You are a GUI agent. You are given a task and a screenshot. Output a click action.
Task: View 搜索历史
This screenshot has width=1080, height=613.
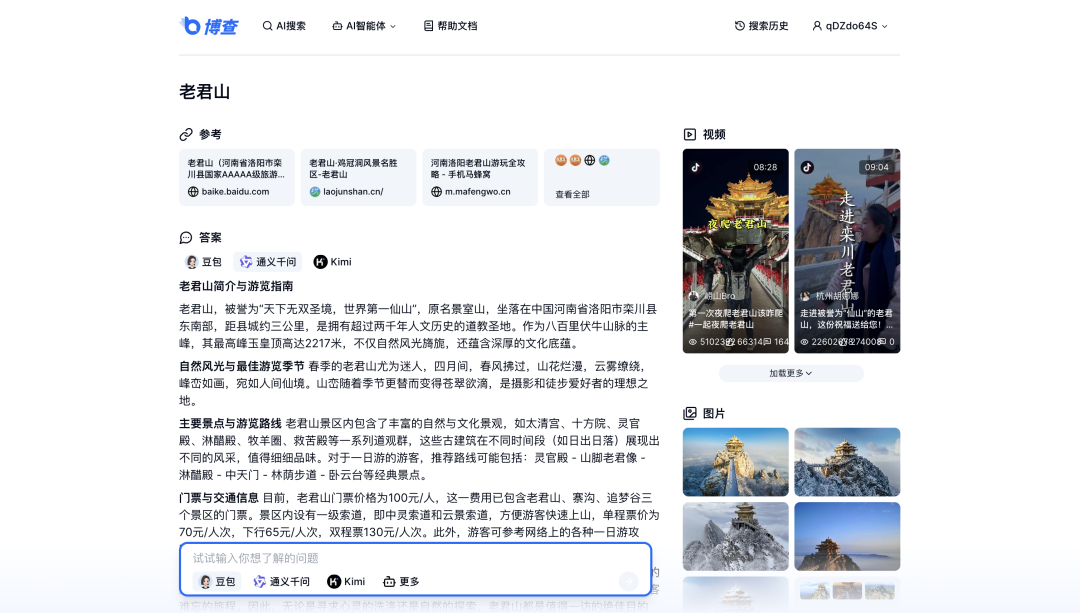(761, 26)
